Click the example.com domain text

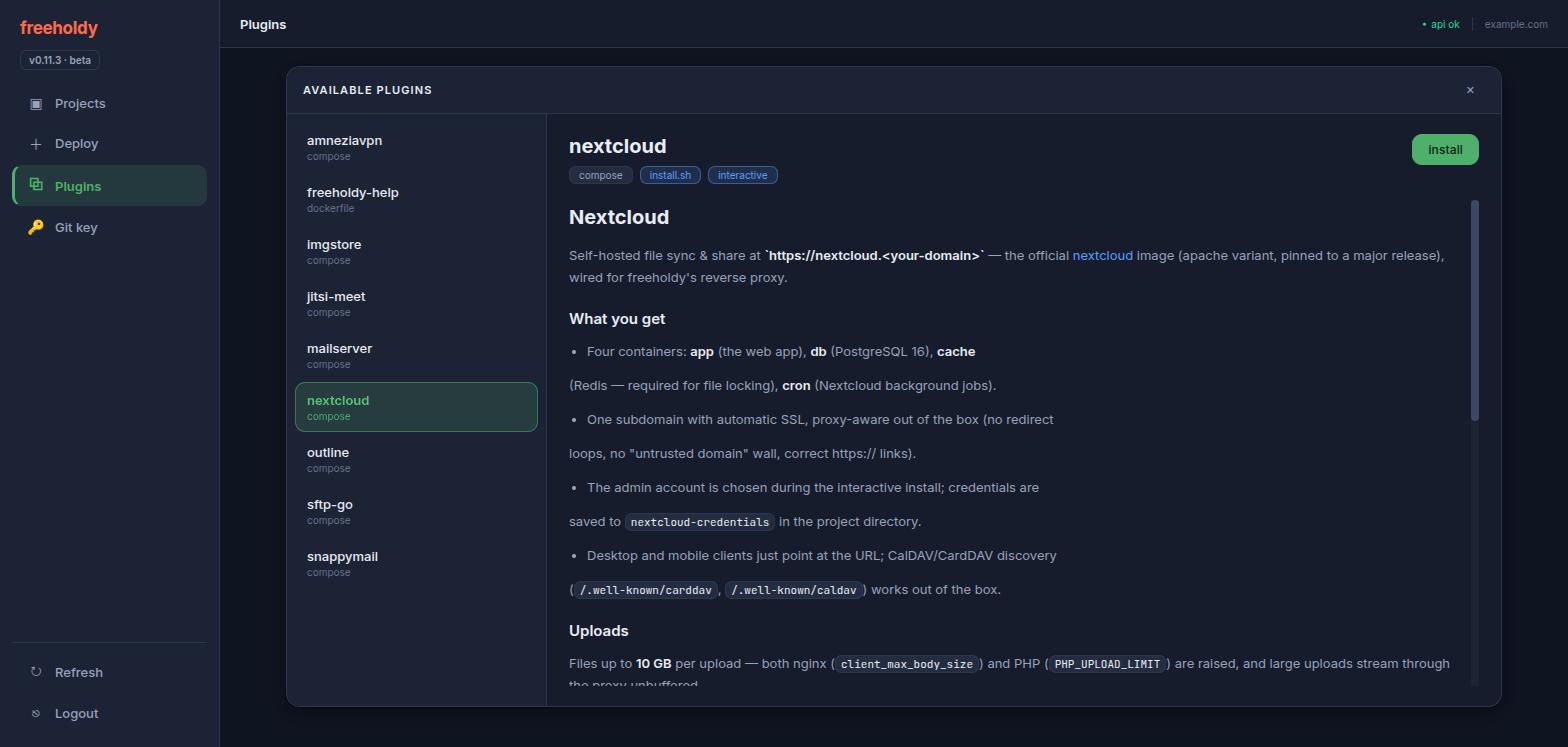(1516, 24)
